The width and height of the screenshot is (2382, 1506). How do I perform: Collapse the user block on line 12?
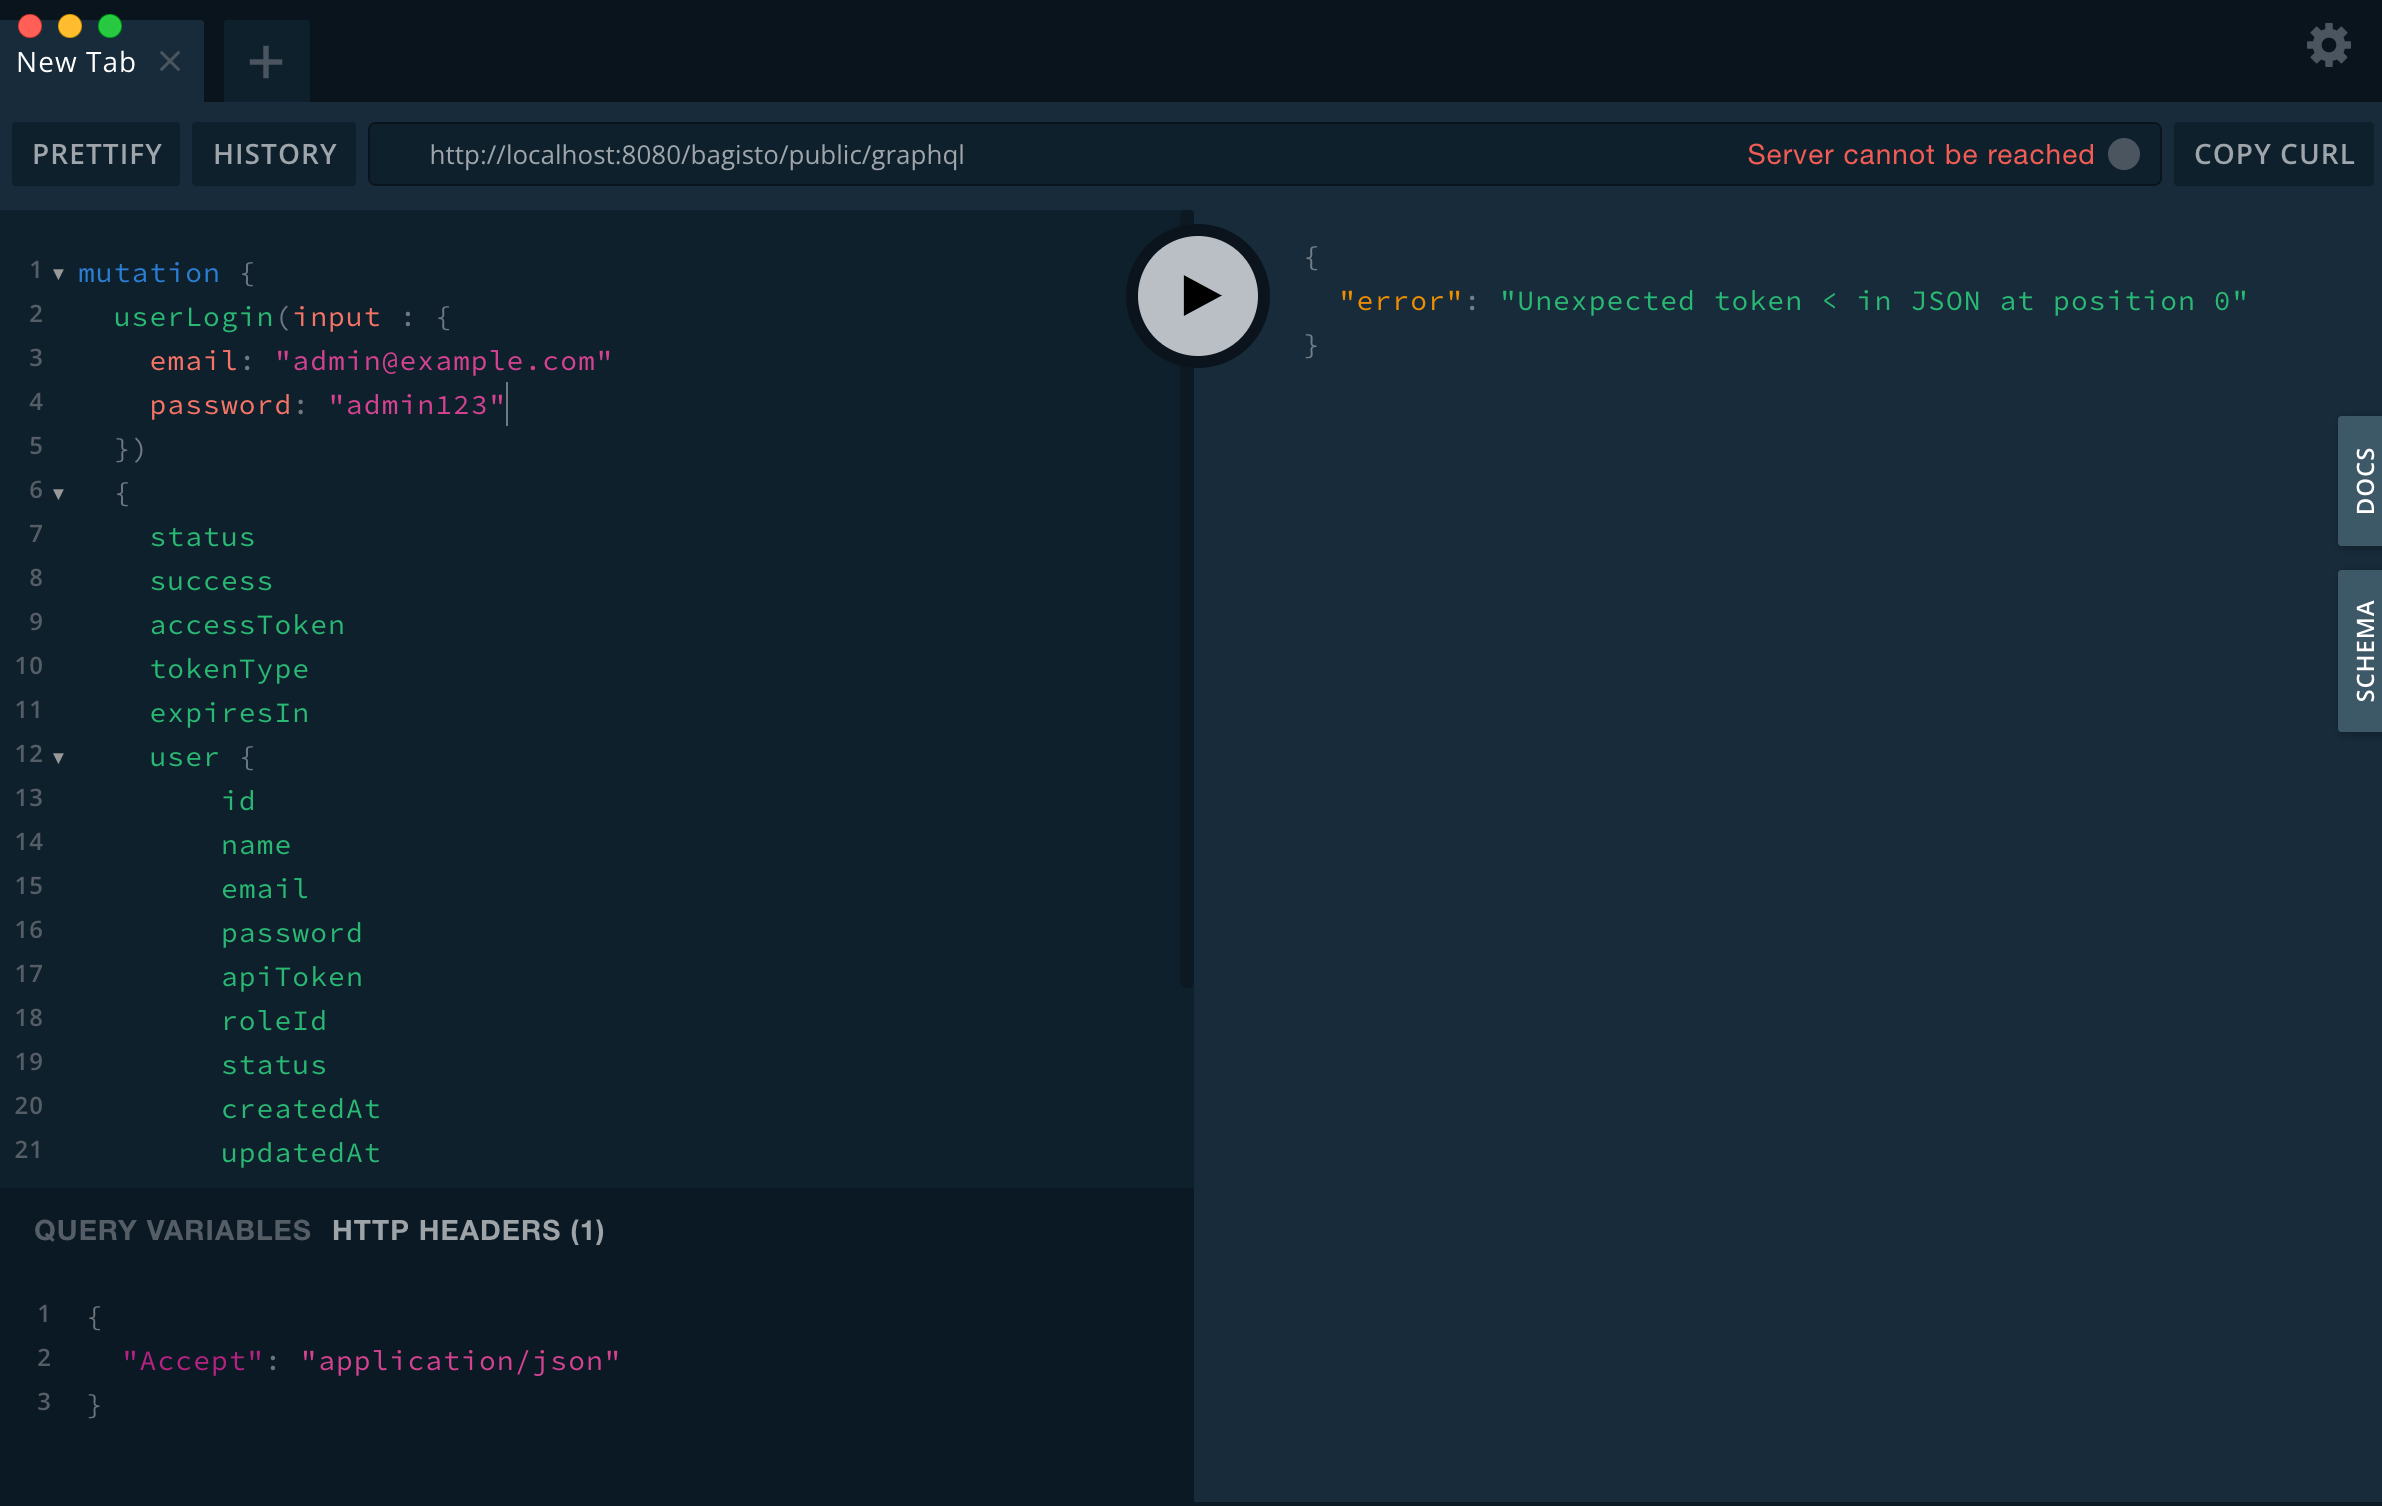(x=58, y=758)
